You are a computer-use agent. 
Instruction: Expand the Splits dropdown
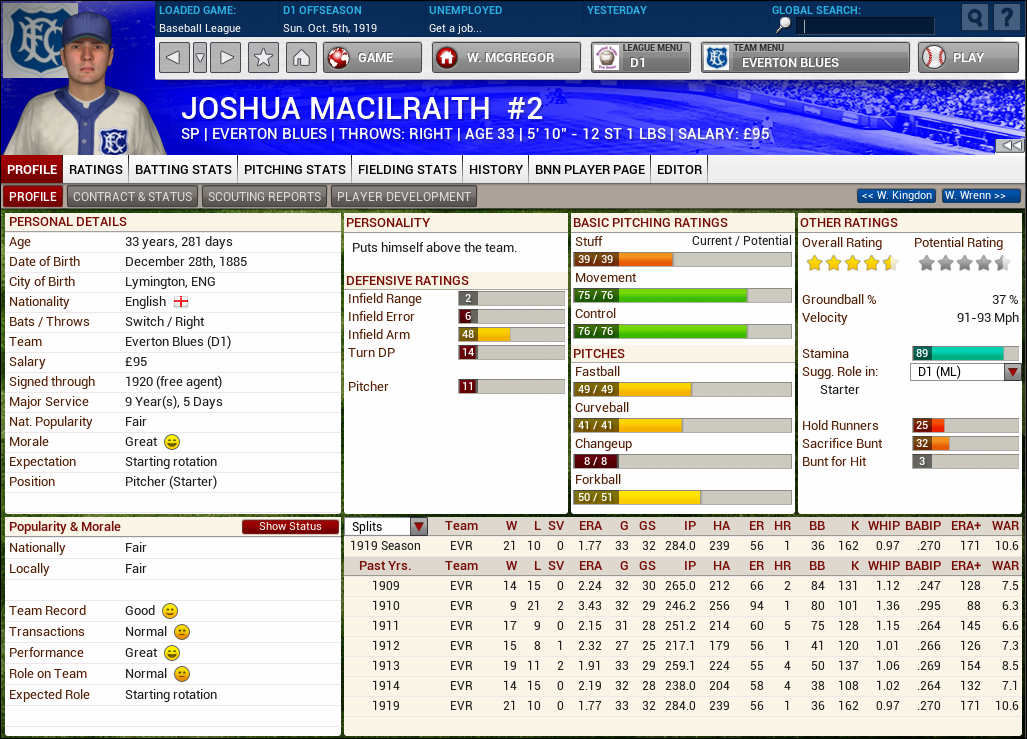pyautogui.click(x=418, y=526)
